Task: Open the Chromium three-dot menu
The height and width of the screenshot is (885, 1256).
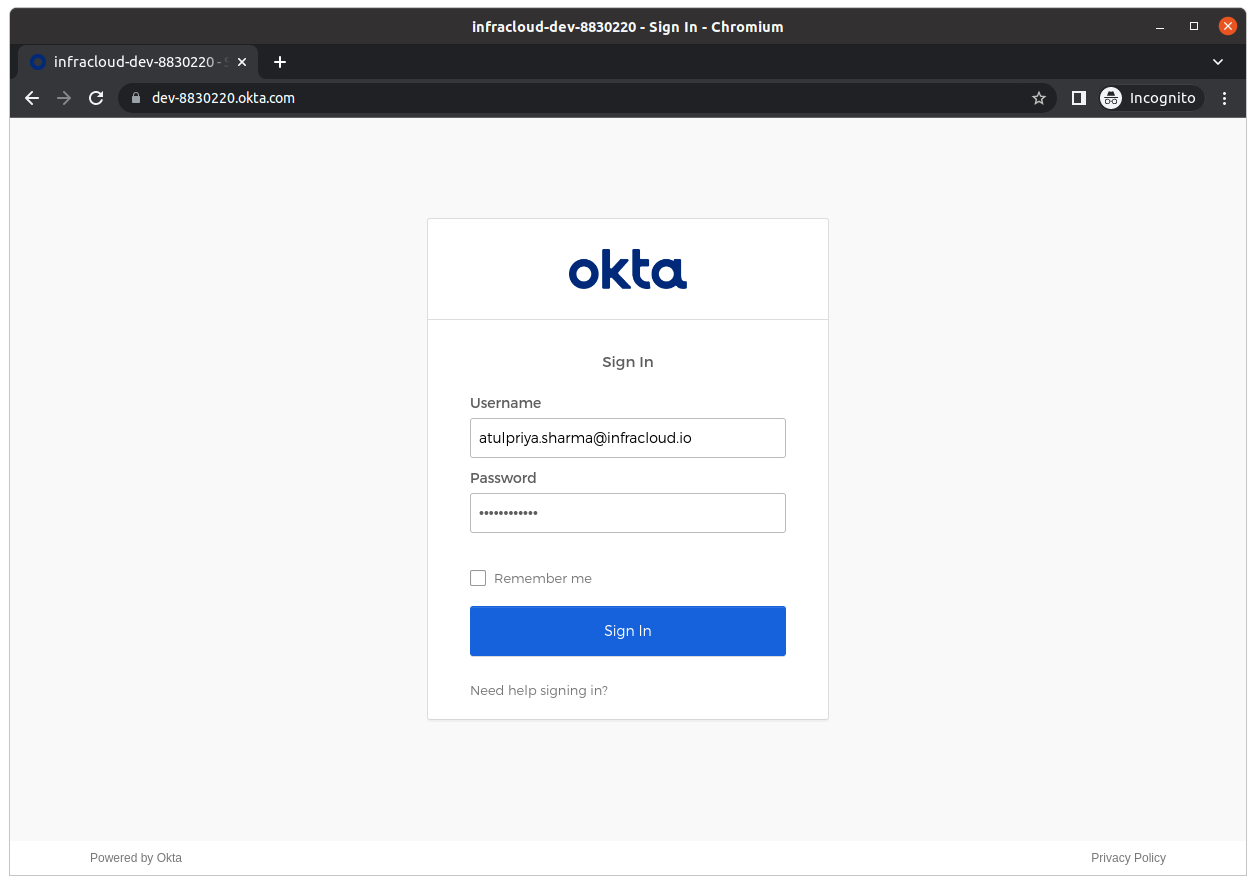Action: (1225, 98)
